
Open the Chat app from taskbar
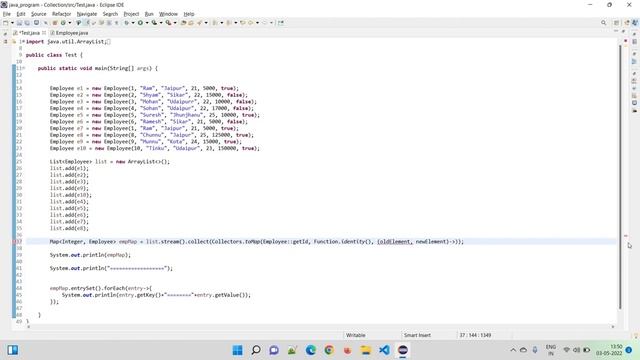click(274, 350)
